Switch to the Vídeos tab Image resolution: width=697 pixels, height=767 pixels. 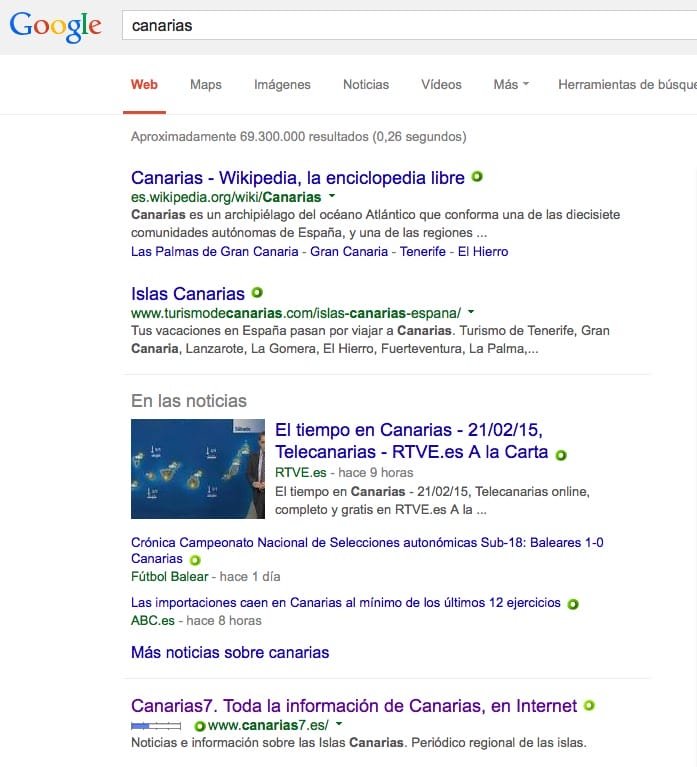coord(441,85)
